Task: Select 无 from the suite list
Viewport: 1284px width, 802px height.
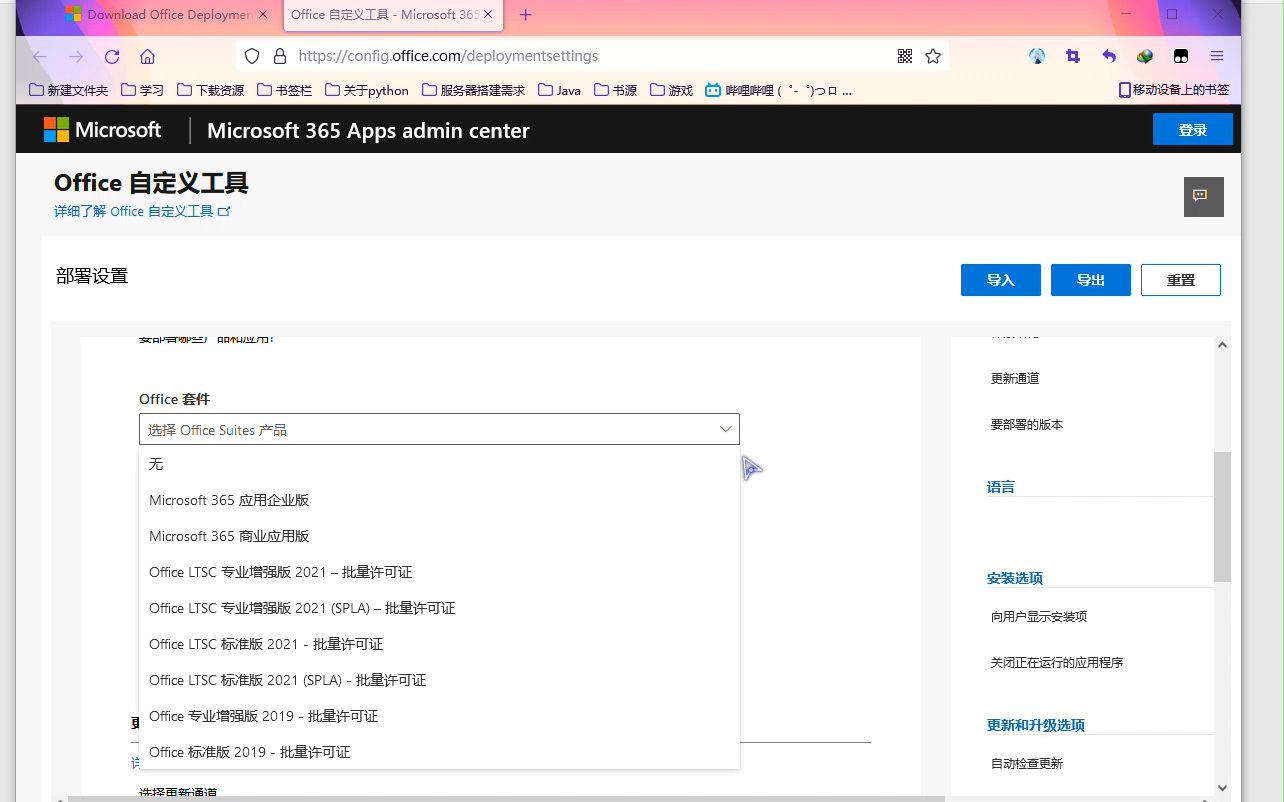Action: (439, 464)
